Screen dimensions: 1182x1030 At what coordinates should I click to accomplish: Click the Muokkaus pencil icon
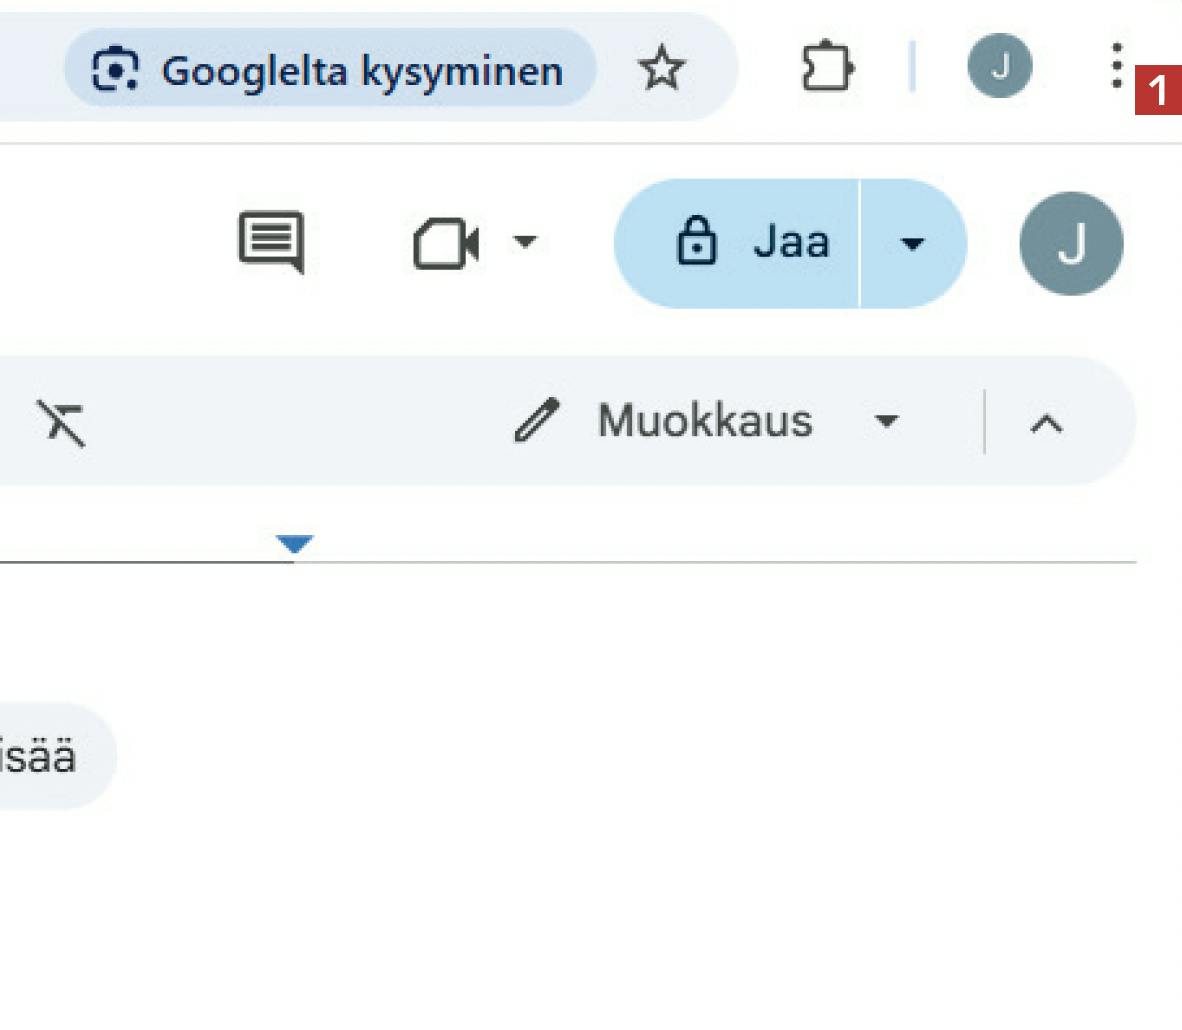(x=537, y=420)
